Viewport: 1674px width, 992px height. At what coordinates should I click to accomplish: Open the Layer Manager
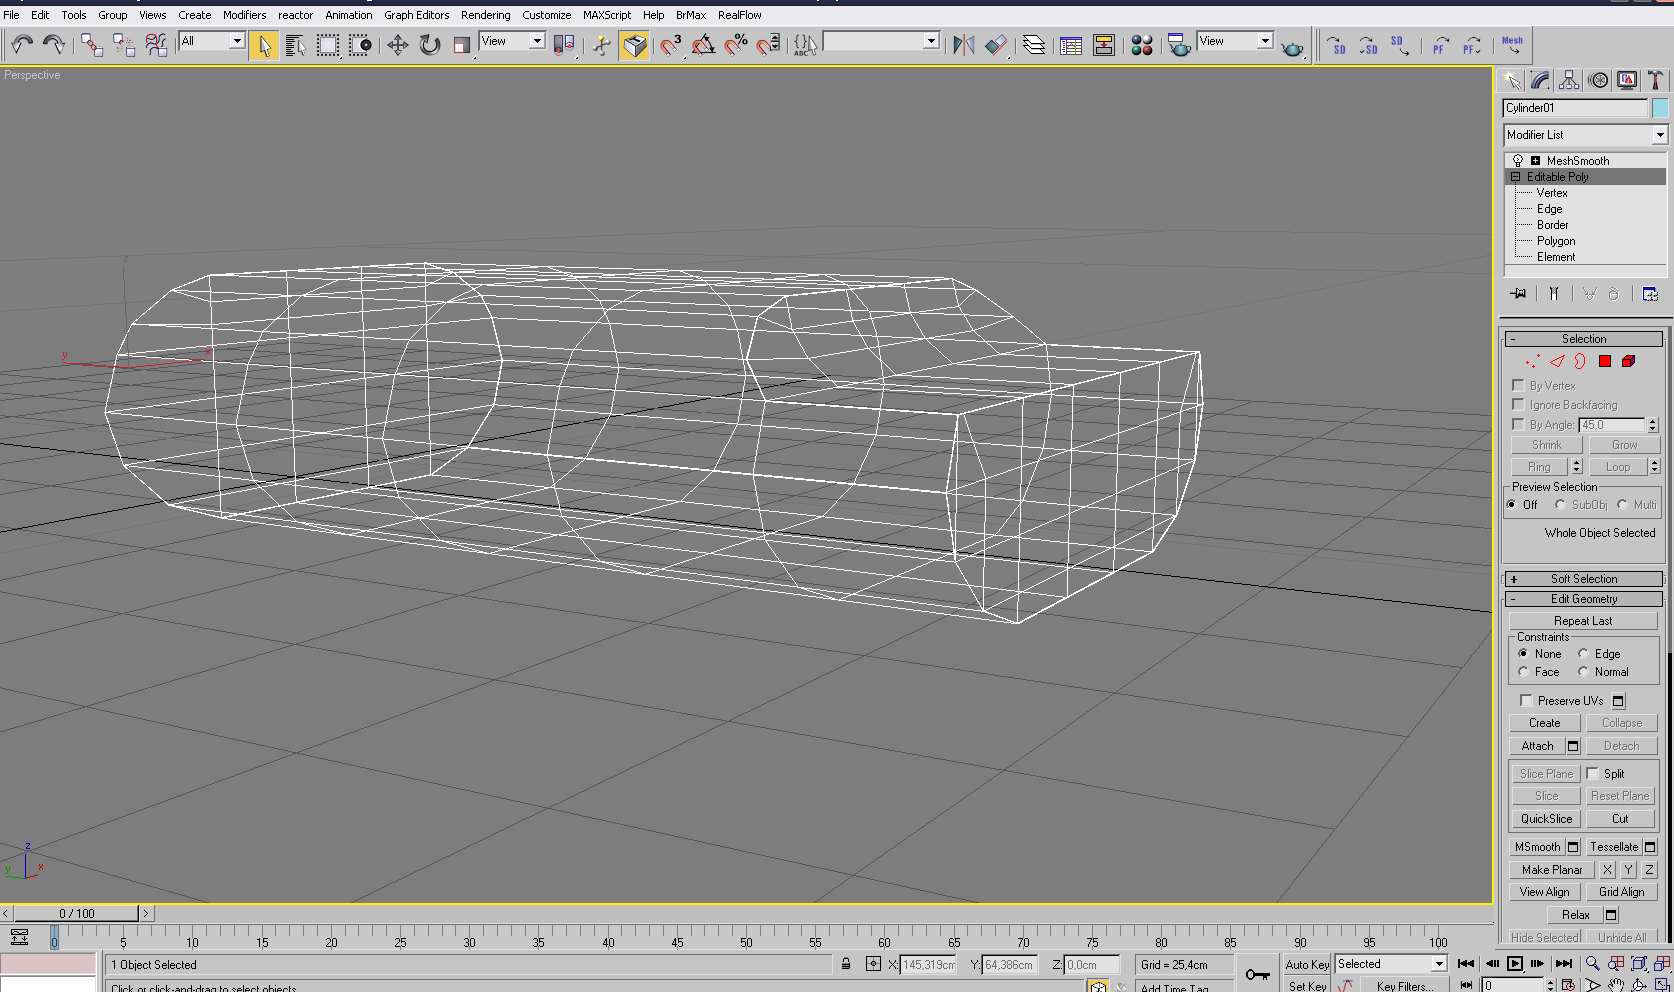(1034, 45)
